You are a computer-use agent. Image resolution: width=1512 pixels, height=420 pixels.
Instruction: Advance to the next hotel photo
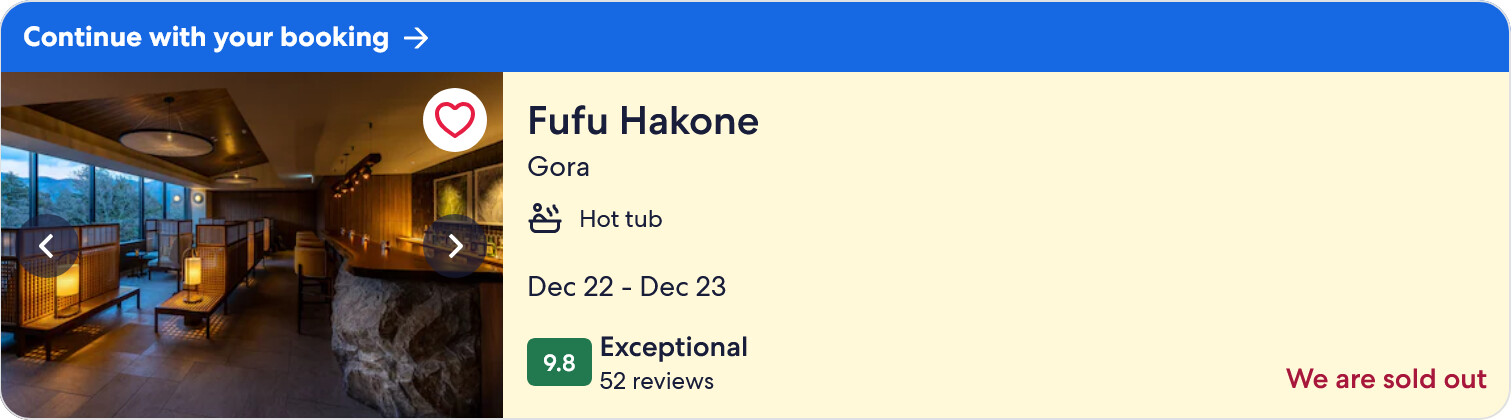455,245
